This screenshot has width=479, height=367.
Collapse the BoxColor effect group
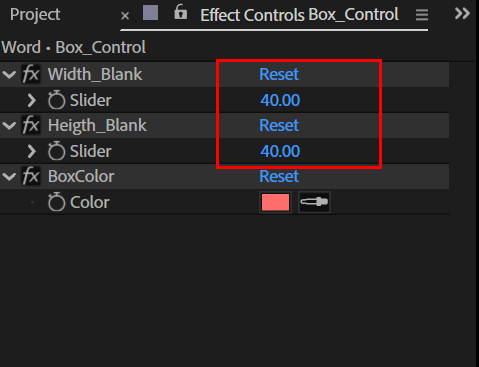(9, 176)
